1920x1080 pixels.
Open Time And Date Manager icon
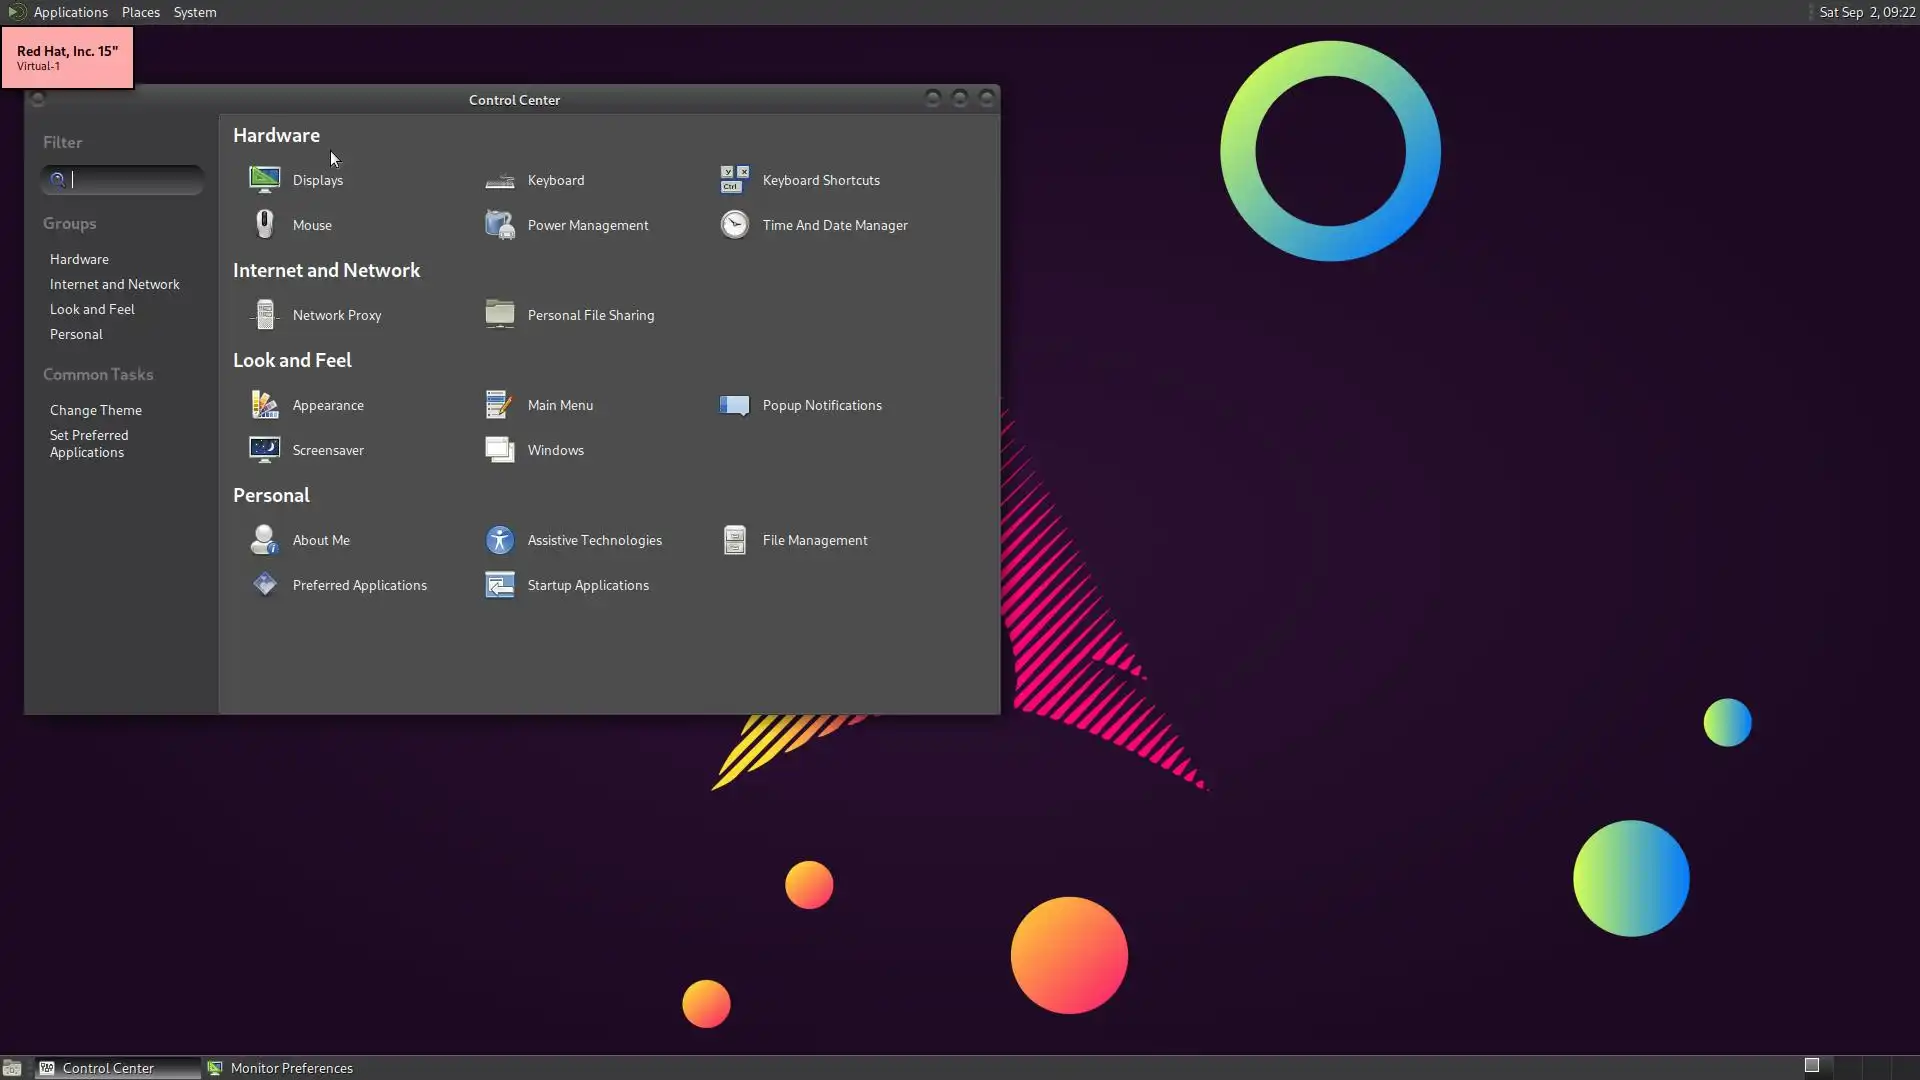(x=734, y=225)
